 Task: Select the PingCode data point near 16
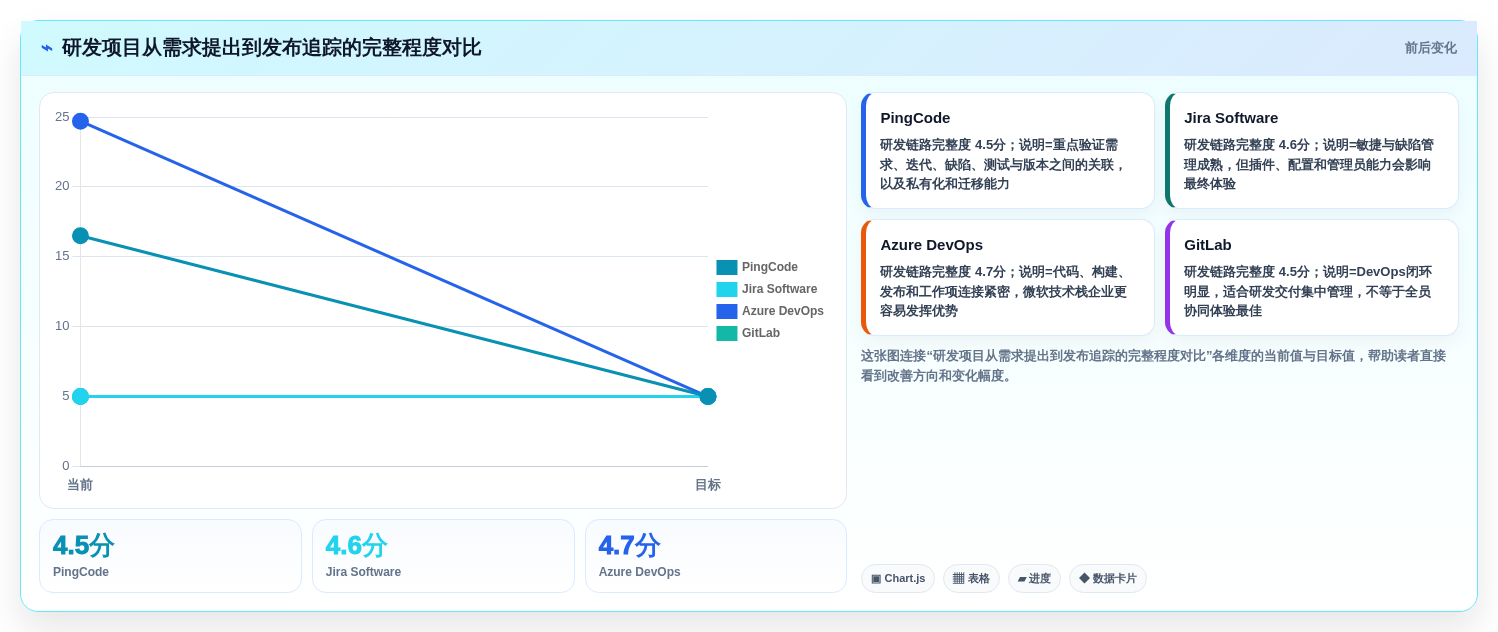tap(80, 236)
